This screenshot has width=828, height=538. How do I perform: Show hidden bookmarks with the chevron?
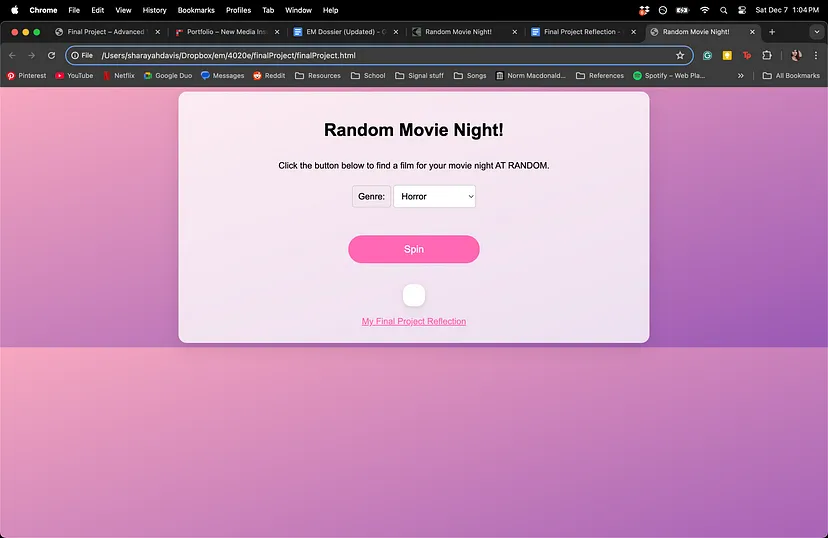pyautogui.click(x=741, y=76)
